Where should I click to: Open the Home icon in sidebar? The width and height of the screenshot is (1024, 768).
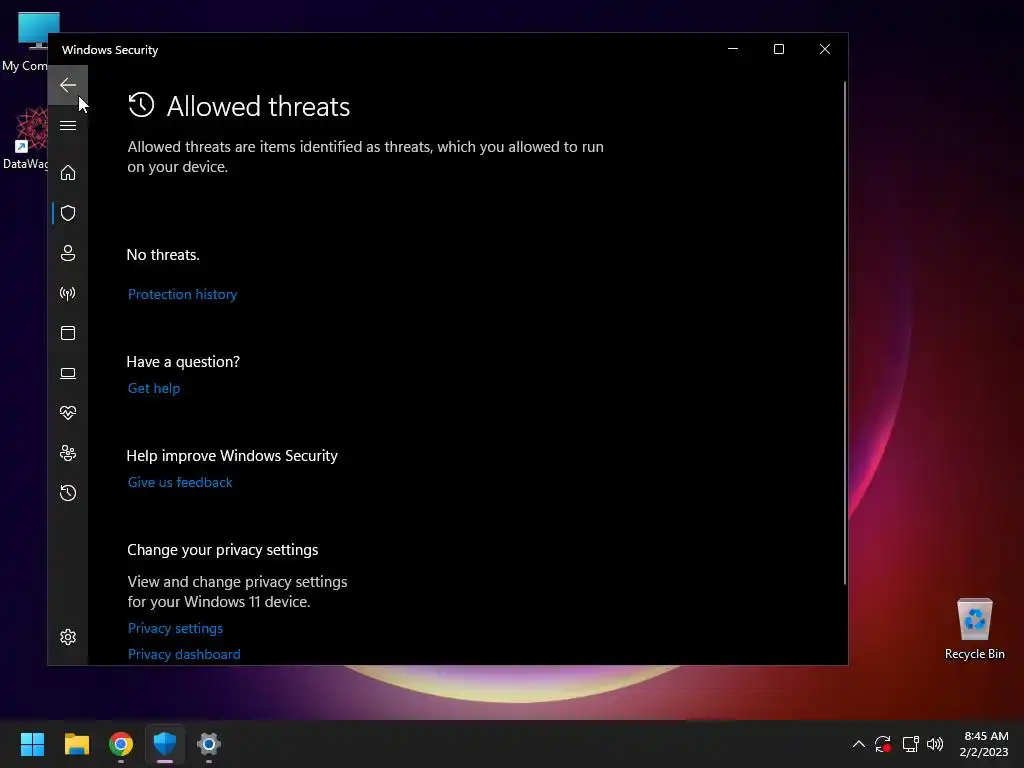pos(68,173)
